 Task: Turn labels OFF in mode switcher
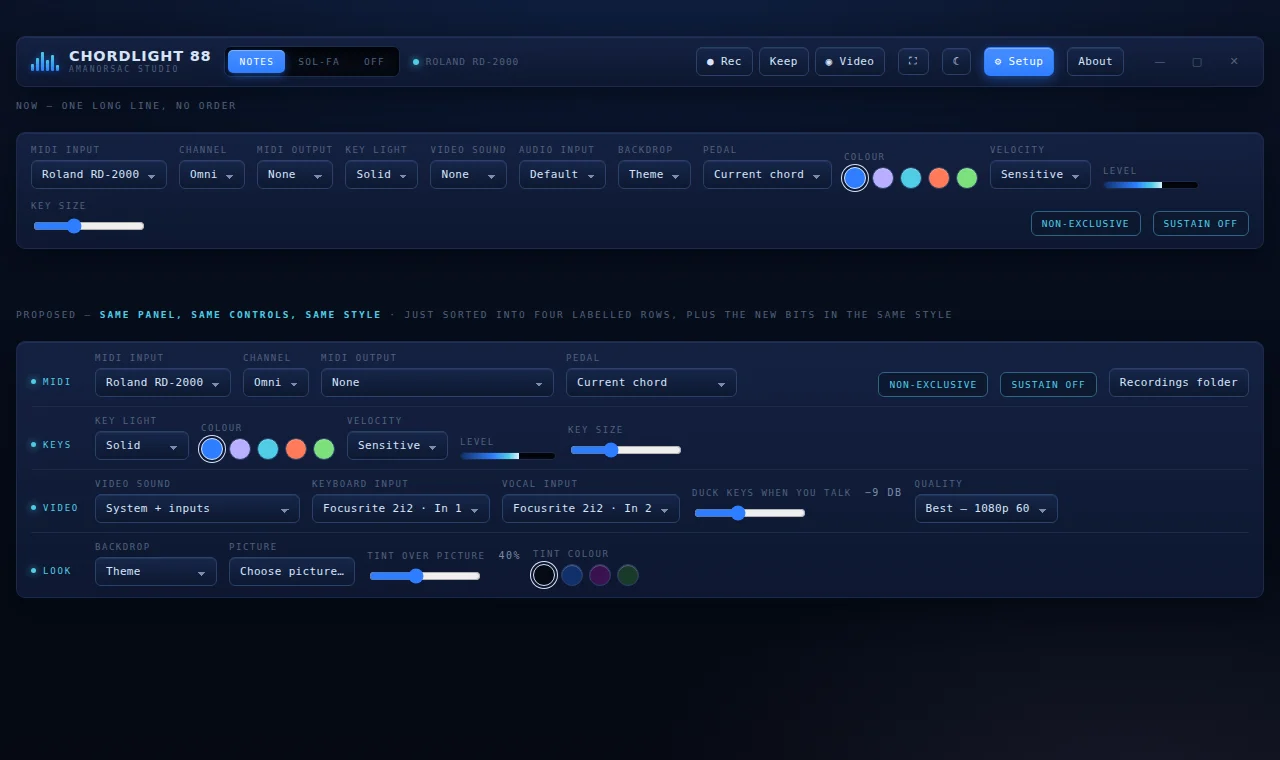374,62
